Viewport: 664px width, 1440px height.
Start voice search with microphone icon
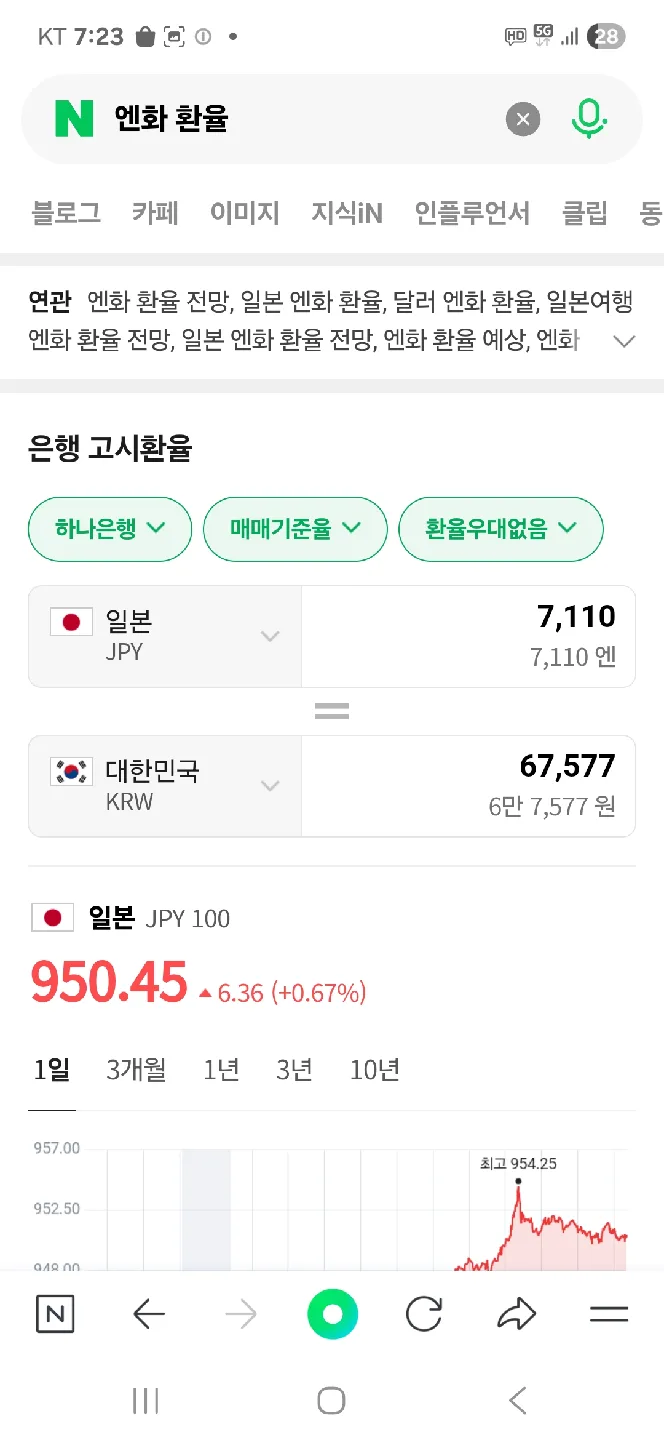pyautogui.click(x=589, y=120)
